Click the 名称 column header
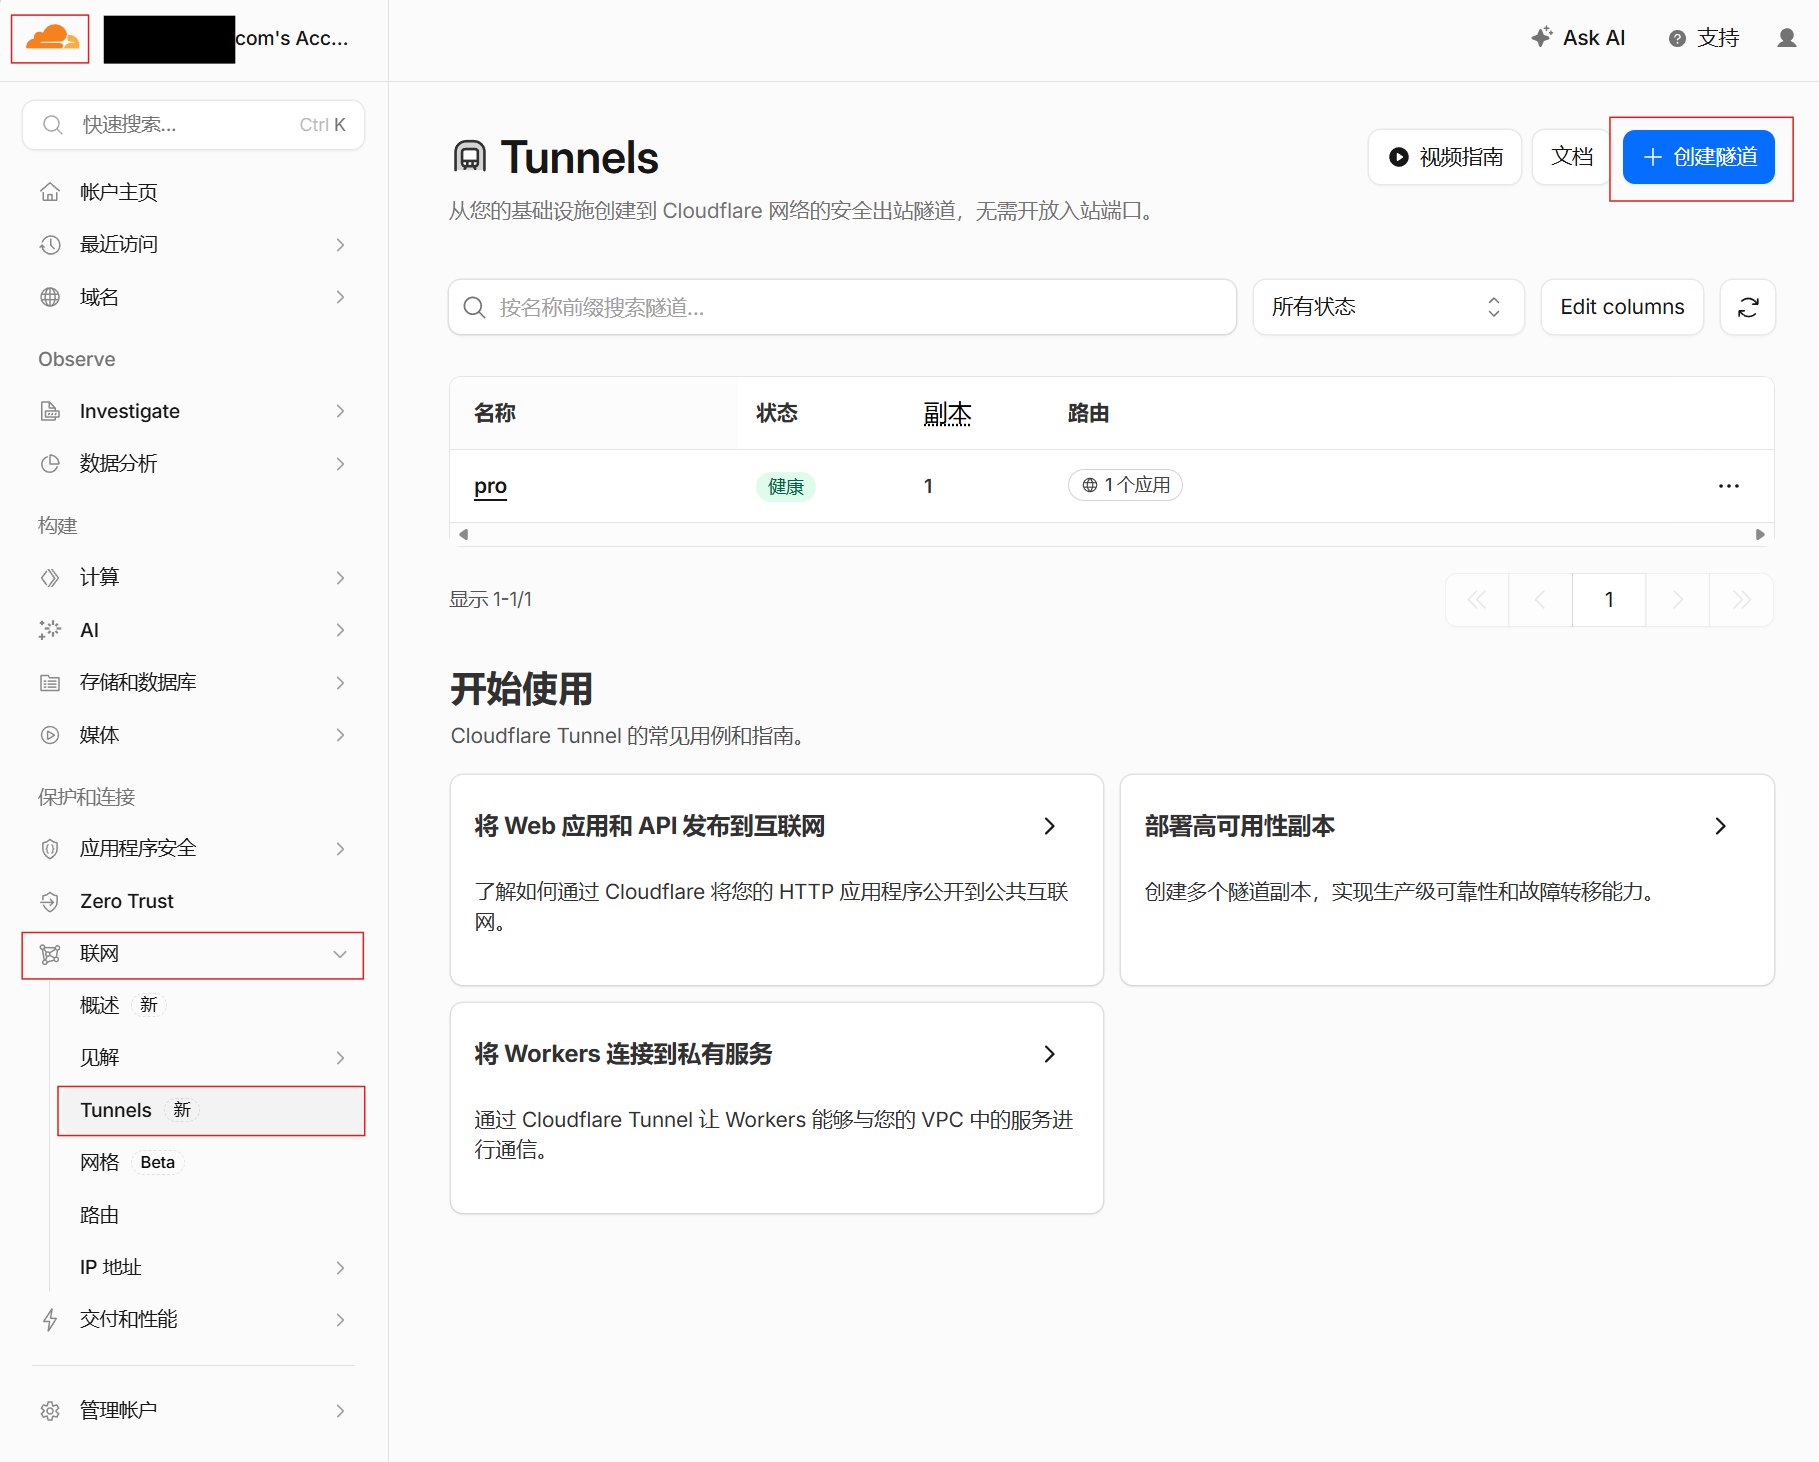The image size is (1819, 1462). click(x=495, y=413)
